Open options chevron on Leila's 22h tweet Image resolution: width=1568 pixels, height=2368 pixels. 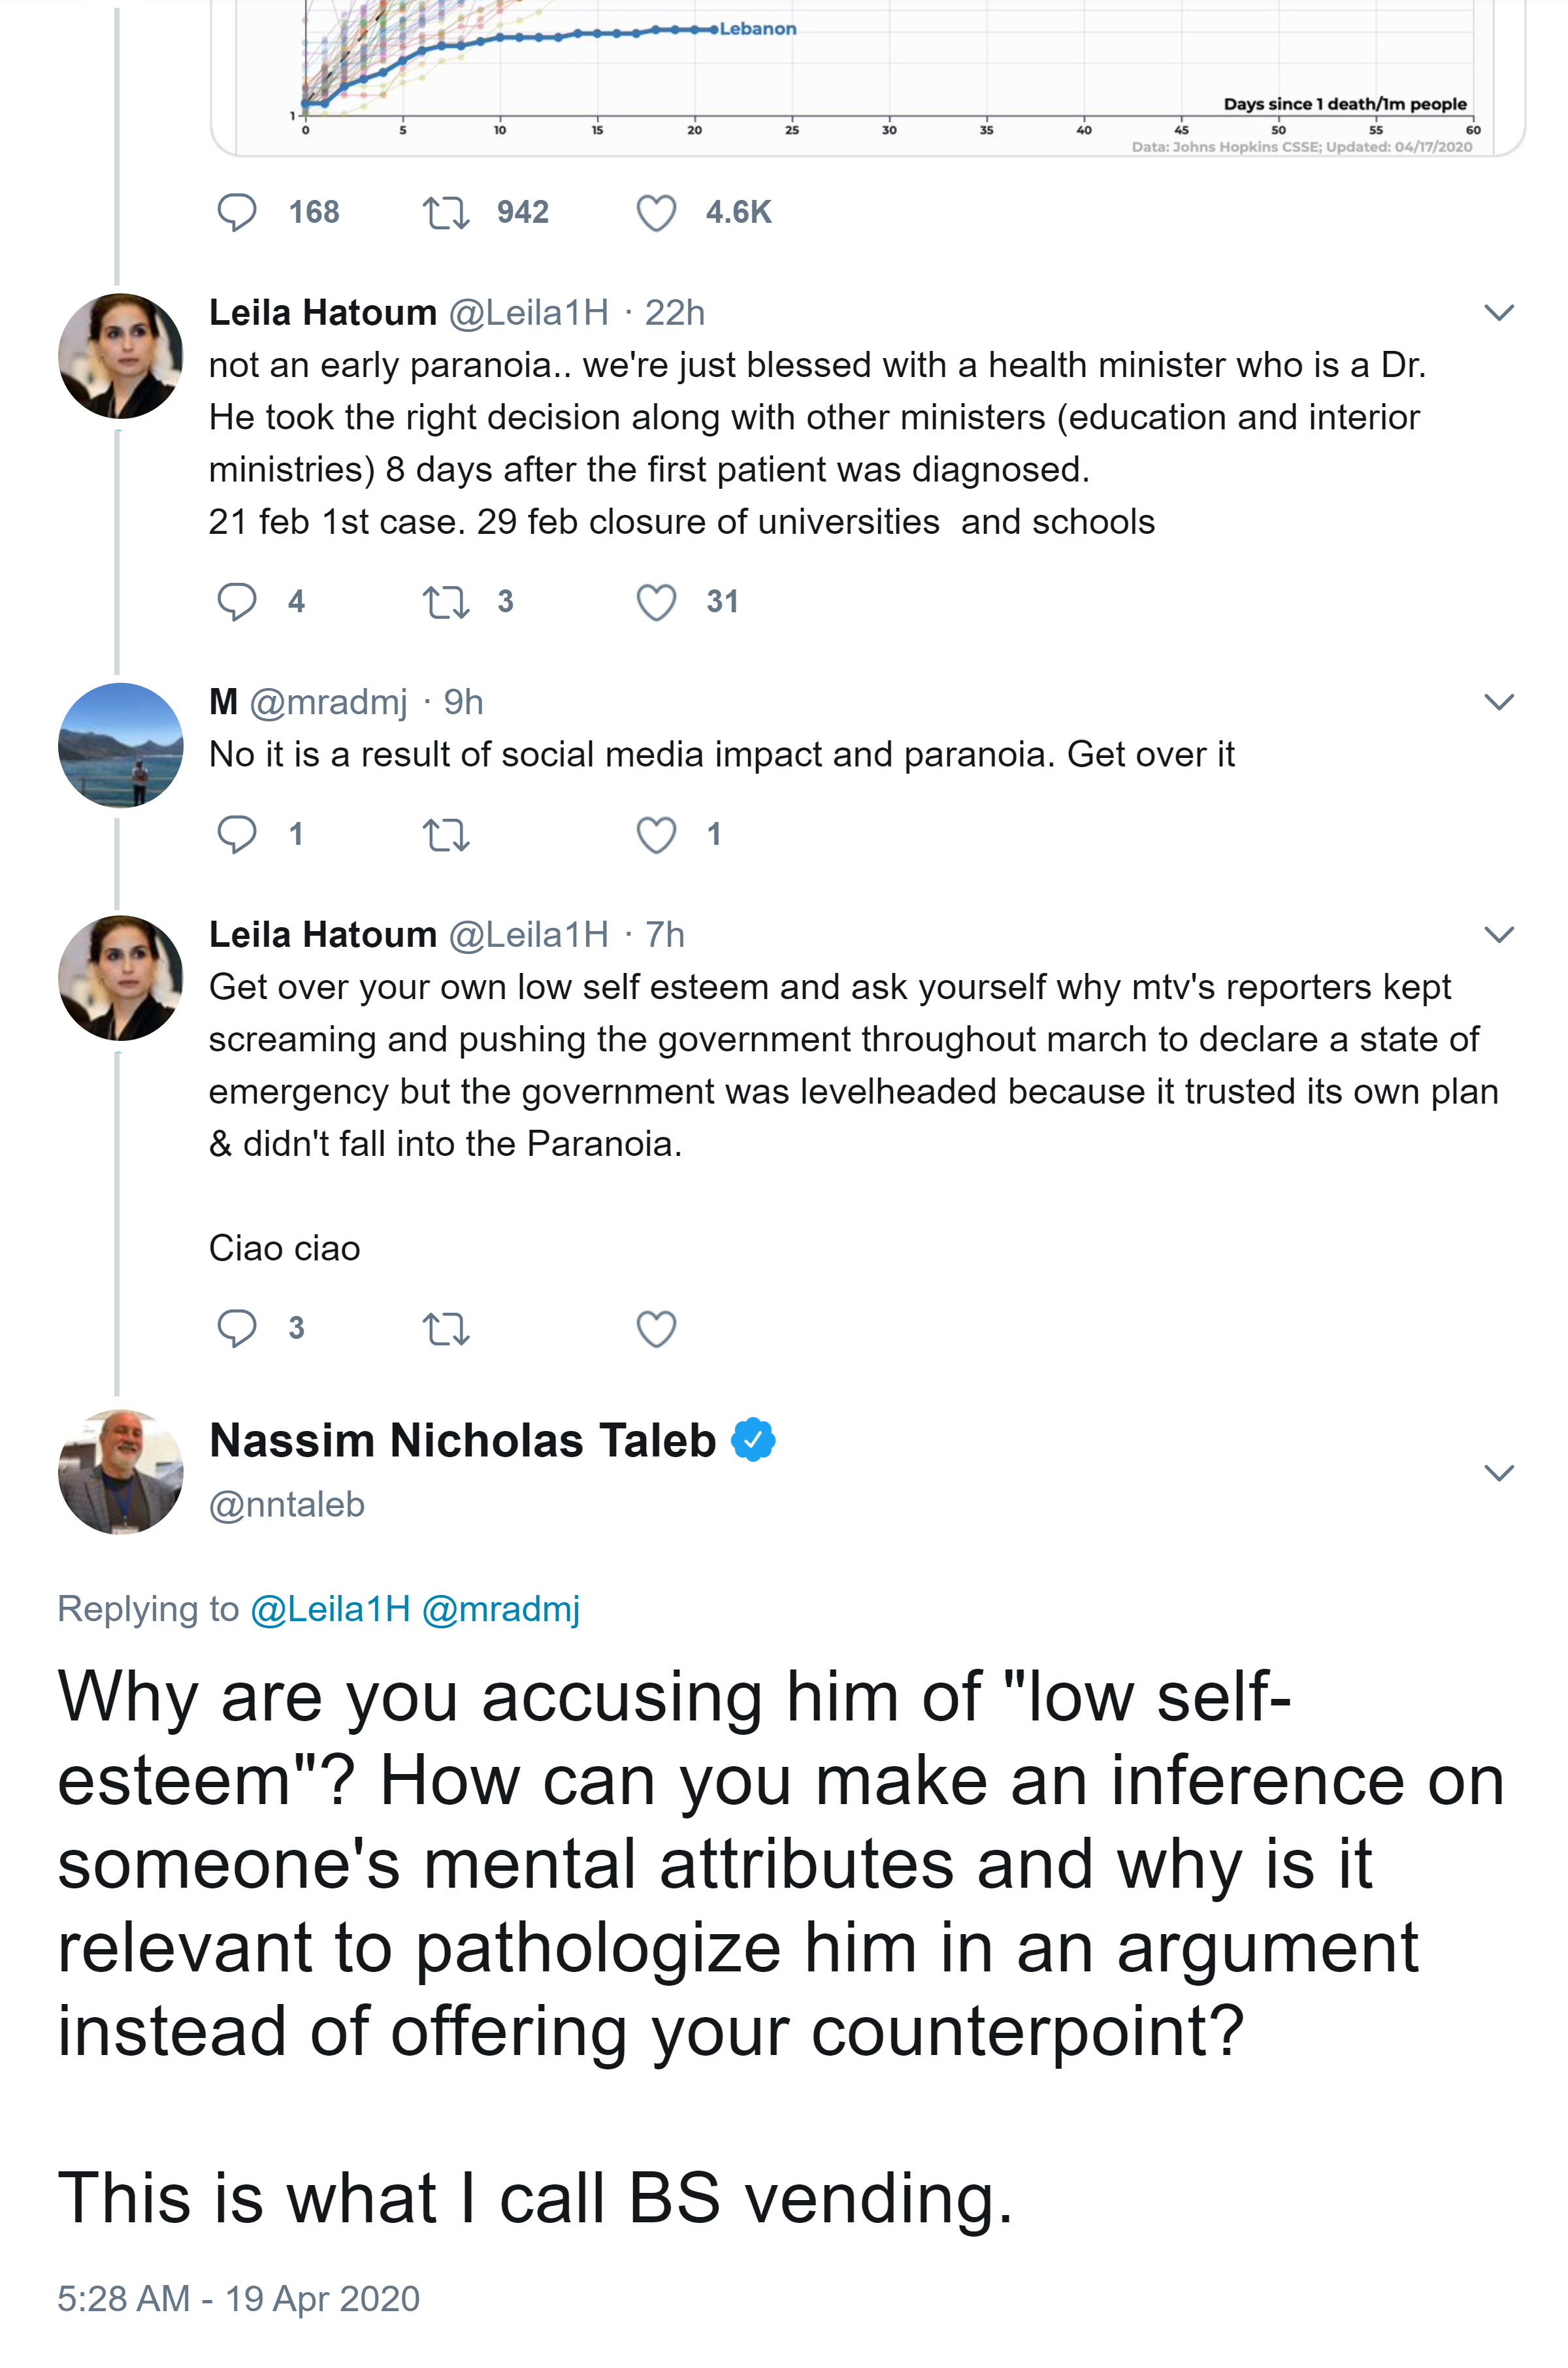(x=1498, y=313)
